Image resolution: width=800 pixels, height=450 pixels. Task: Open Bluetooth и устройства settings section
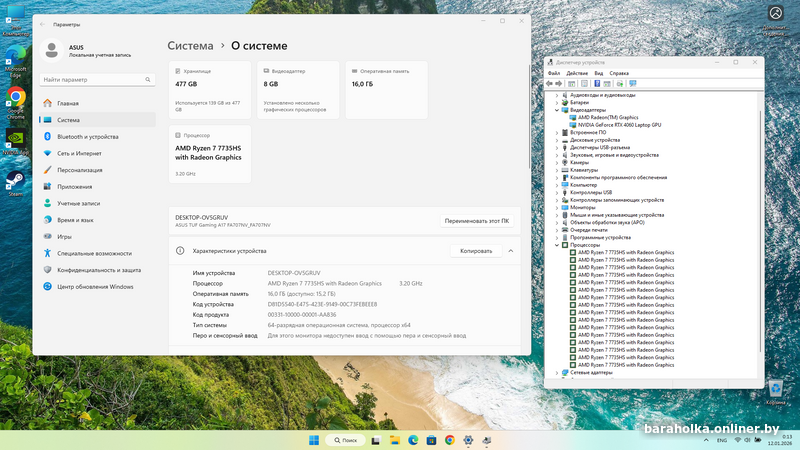click(x=87, y=136)
